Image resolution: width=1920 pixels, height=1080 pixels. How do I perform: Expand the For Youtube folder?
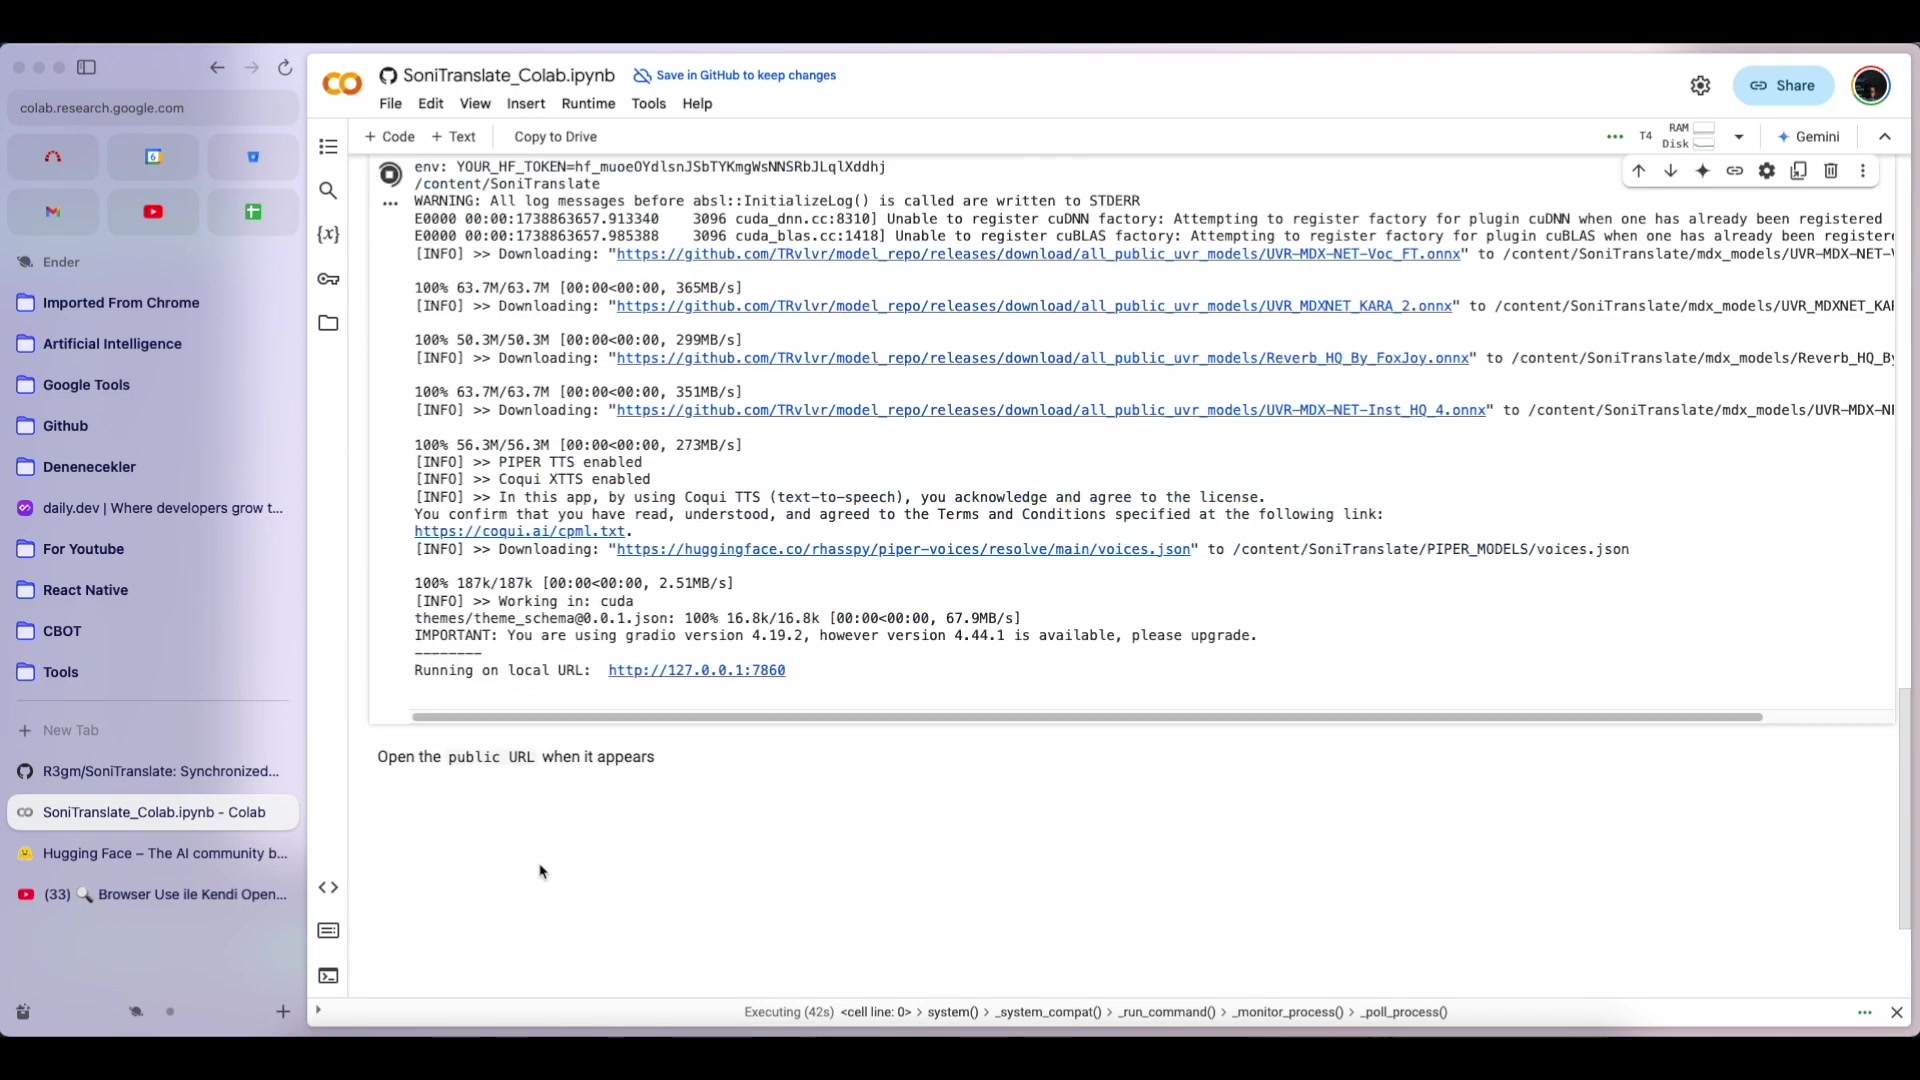[153, 549]
